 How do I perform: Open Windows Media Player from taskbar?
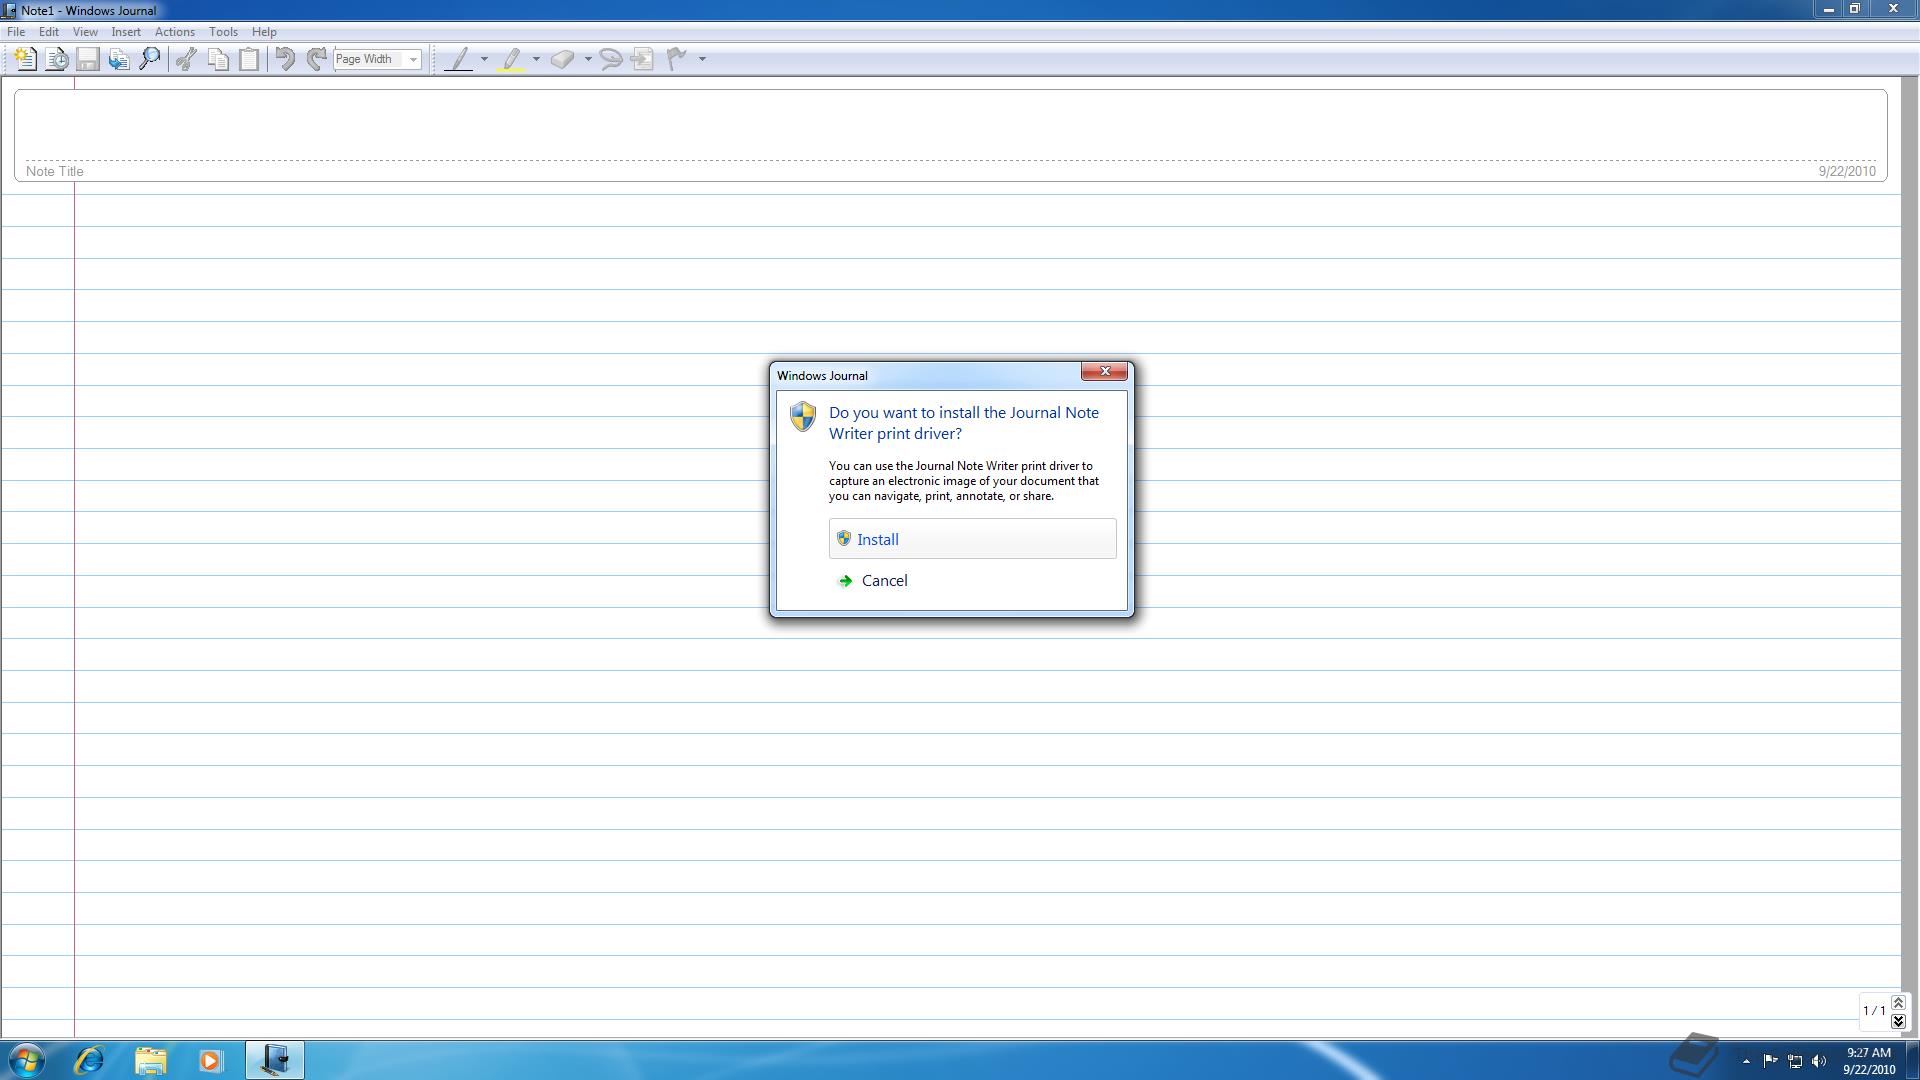(211, 1060)
